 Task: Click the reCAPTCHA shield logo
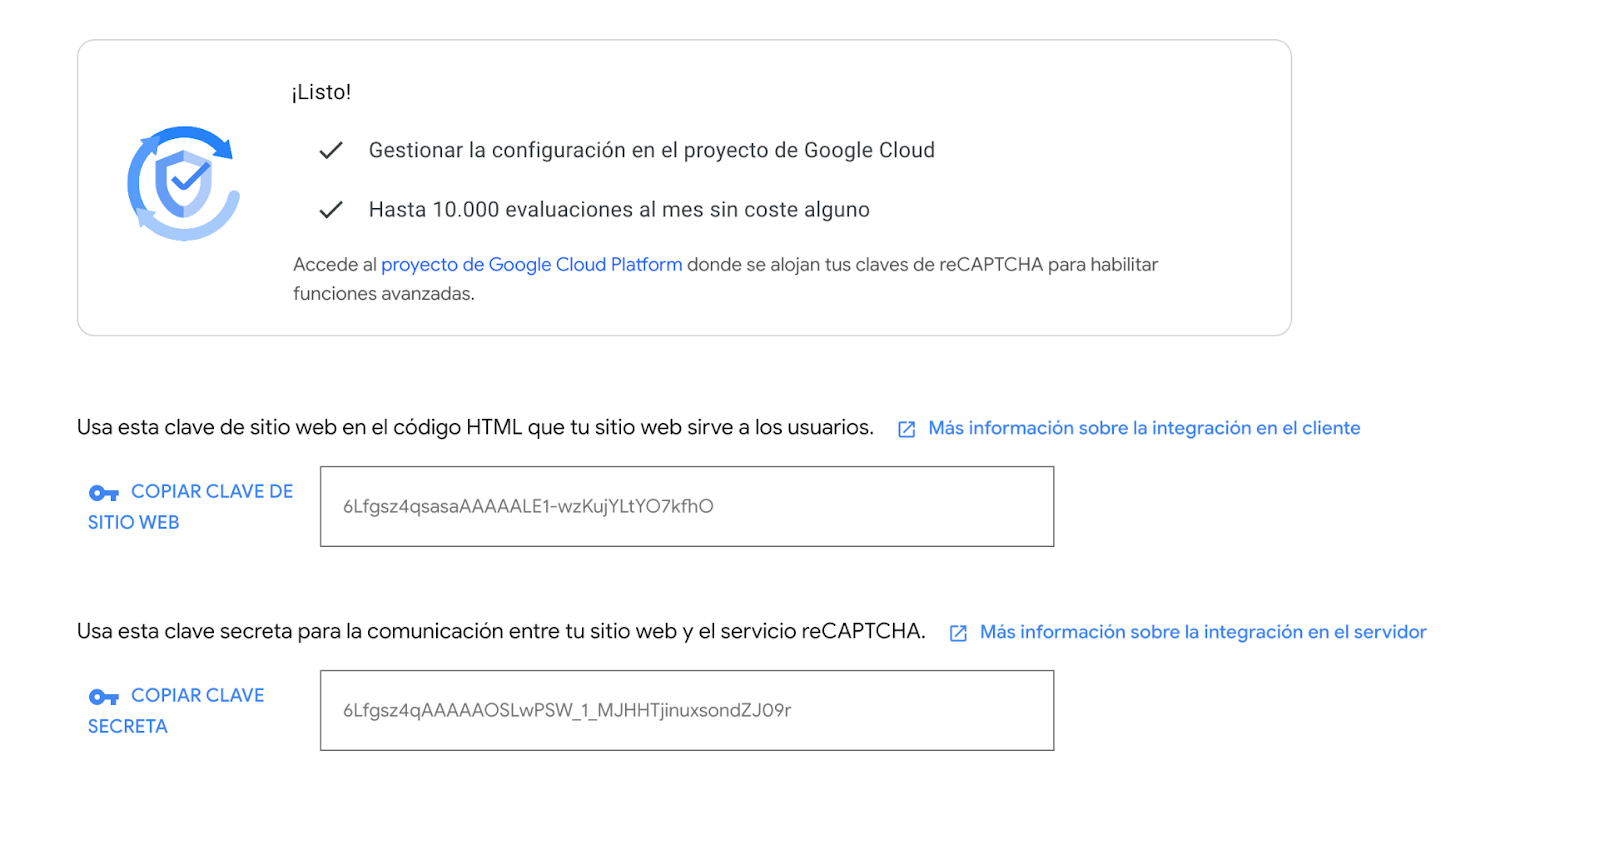(183, 183)
